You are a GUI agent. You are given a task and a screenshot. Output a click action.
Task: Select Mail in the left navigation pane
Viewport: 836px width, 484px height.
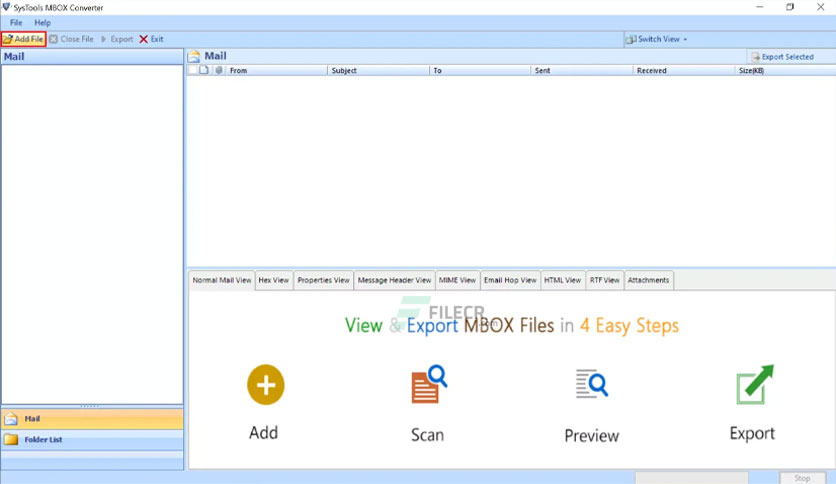click(92, 419)
